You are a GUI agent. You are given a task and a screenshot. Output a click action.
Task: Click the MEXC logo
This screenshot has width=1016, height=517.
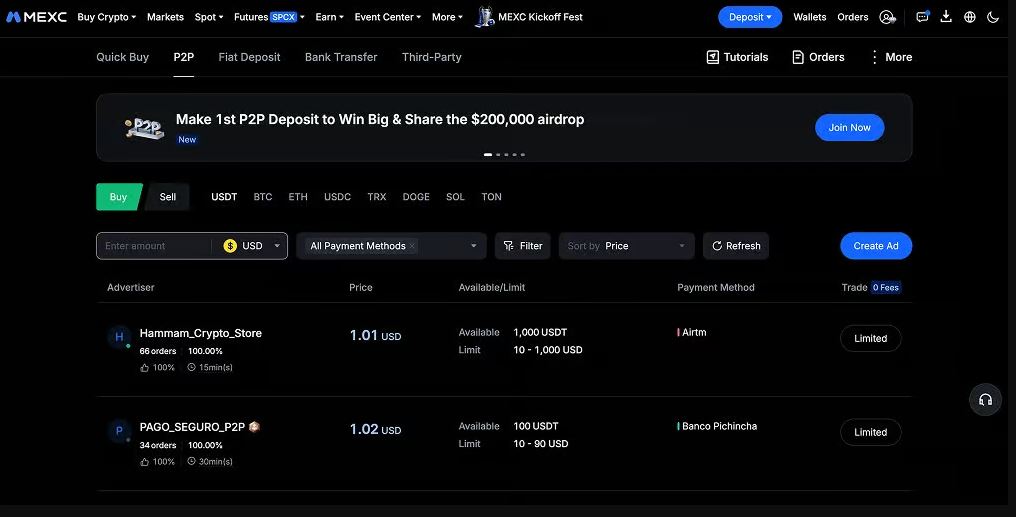tap(36, 17)
